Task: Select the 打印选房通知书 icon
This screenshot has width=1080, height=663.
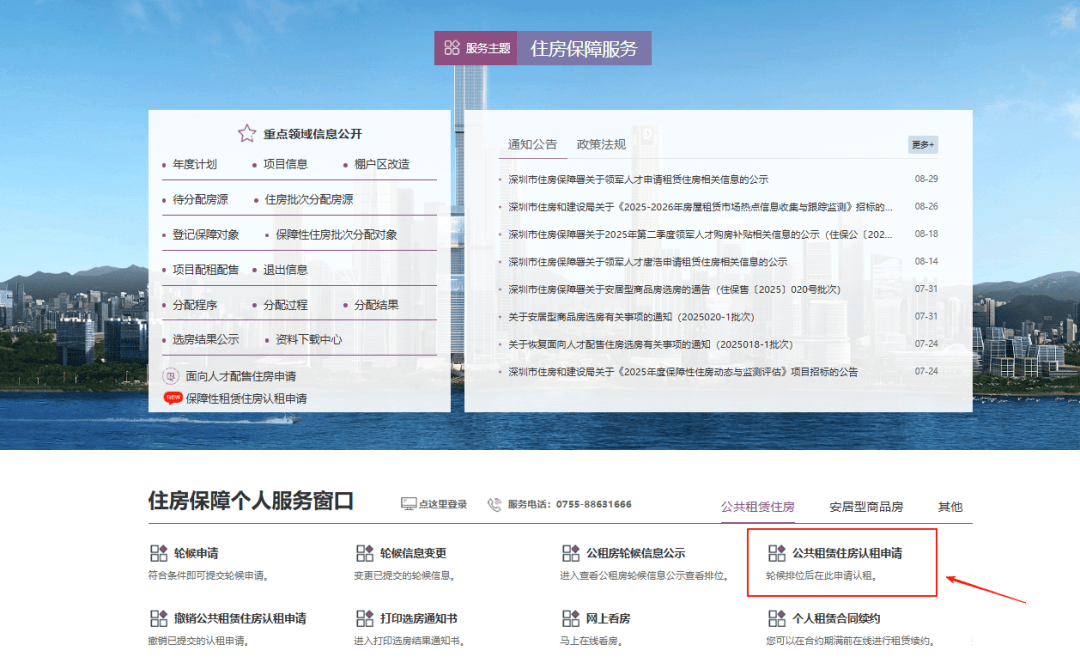Action: click(x=364, y=617)
